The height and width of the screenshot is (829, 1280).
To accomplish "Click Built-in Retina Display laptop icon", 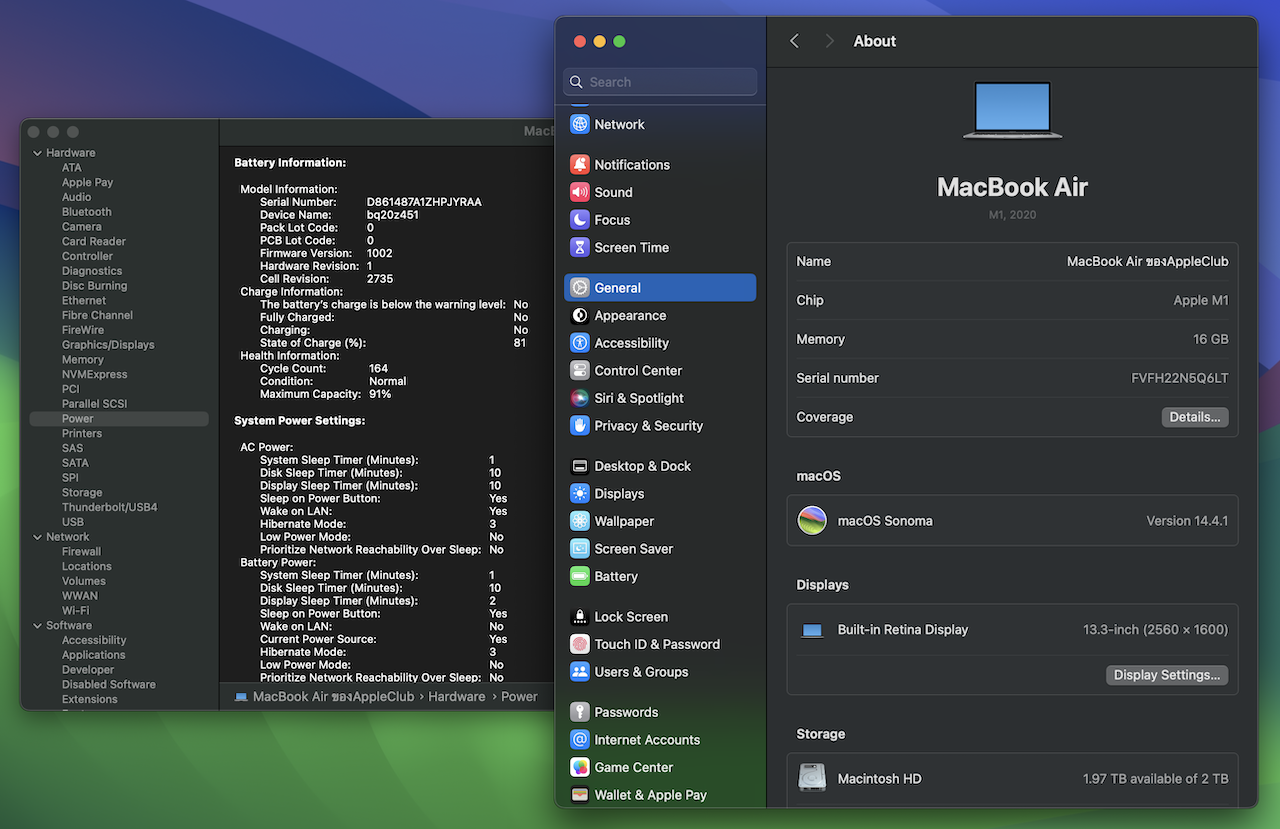I will [x=812, y=631].
